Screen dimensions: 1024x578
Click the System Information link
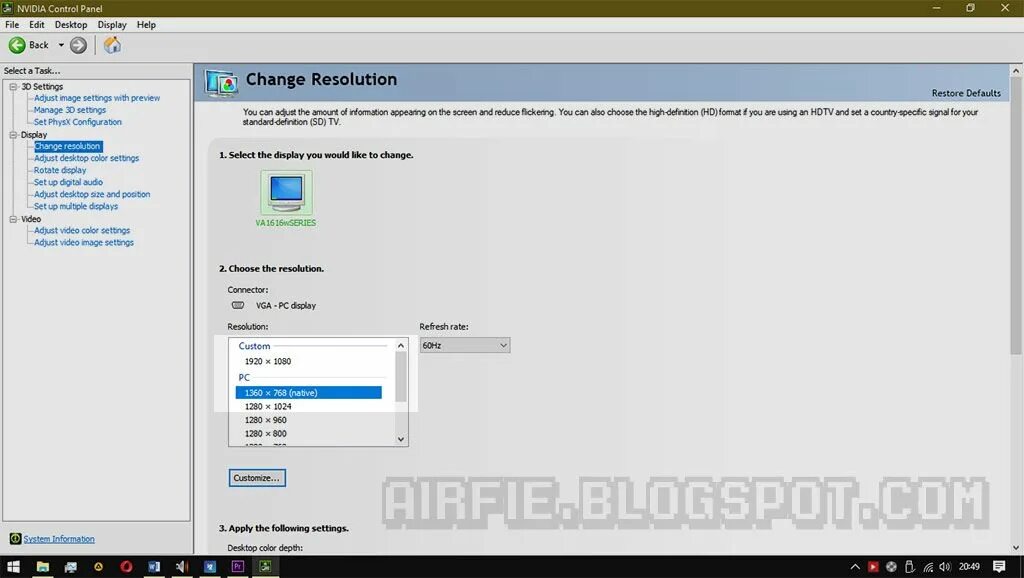click(x=59, y=539)
